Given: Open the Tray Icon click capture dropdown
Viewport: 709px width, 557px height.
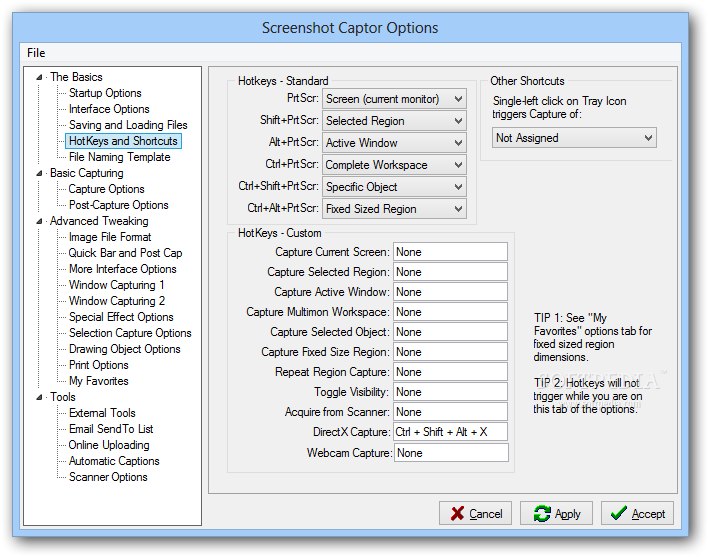Looking at the screenshot, I should pos(574,138).
